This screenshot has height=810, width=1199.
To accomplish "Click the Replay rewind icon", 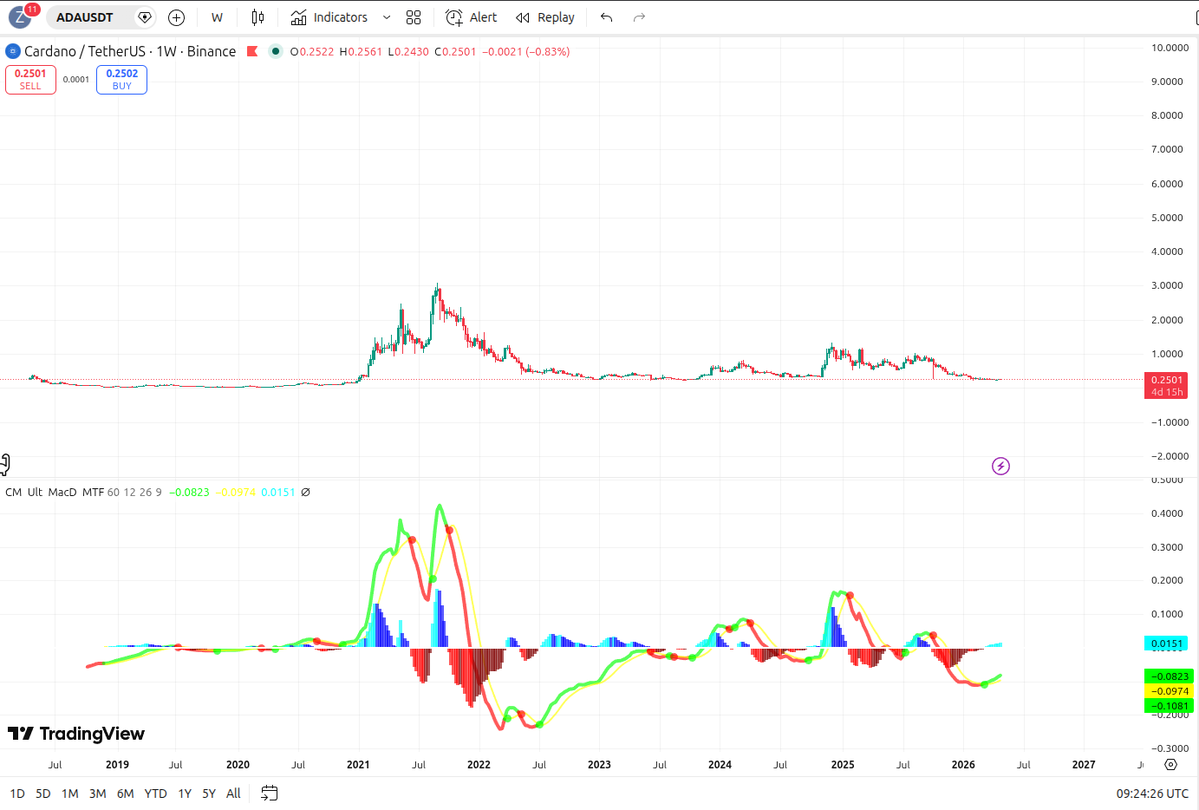I will pyautogui.click(x=522, y=17).
